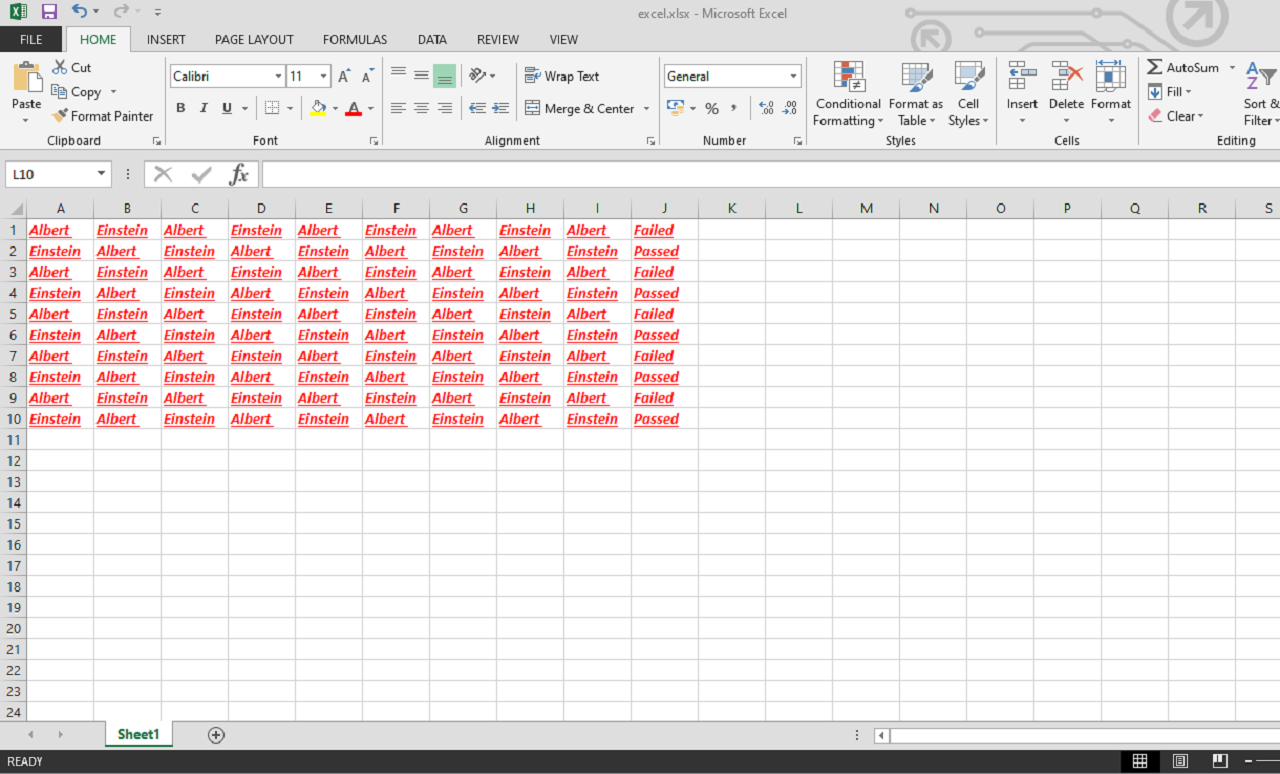The height and width of the screenshot is (774, 1280).
Task: Open the Format as Table gallery
Action: coord(916,94)
